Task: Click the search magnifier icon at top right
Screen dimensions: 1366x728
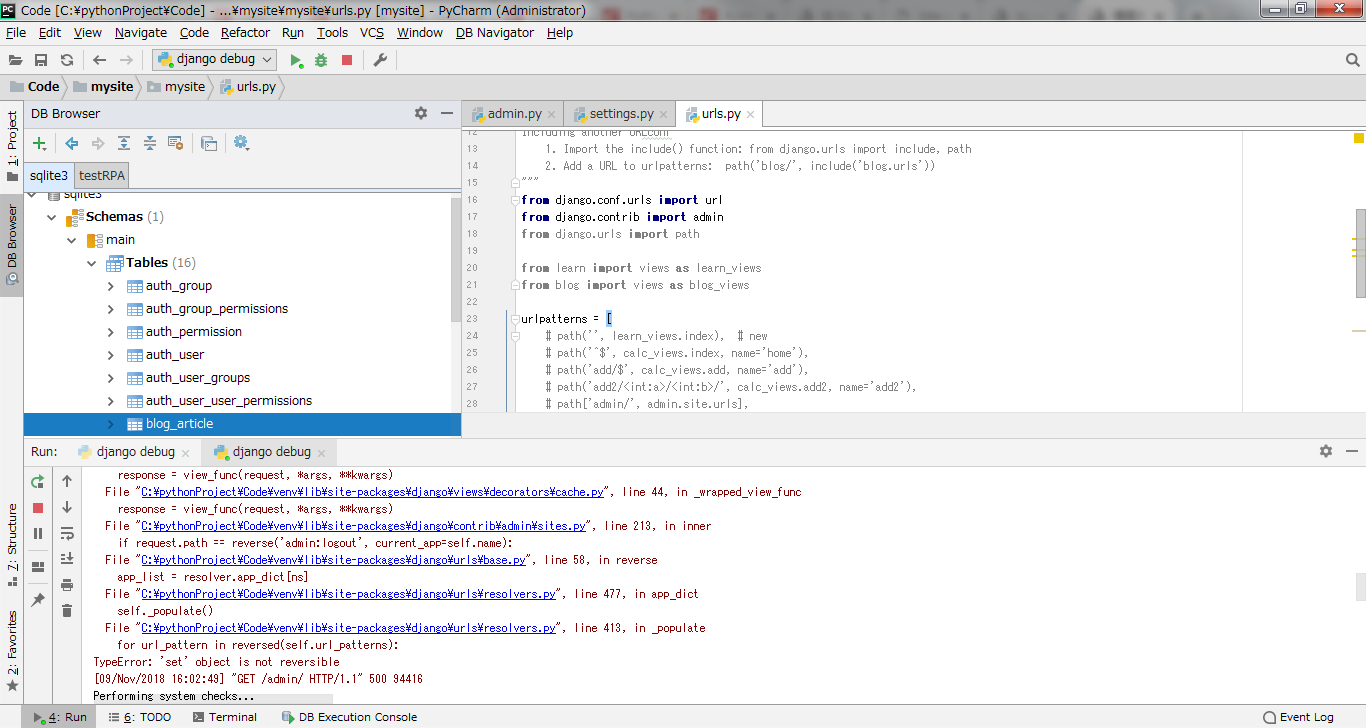Action: pyautogui.click(x=1351, y=60)
